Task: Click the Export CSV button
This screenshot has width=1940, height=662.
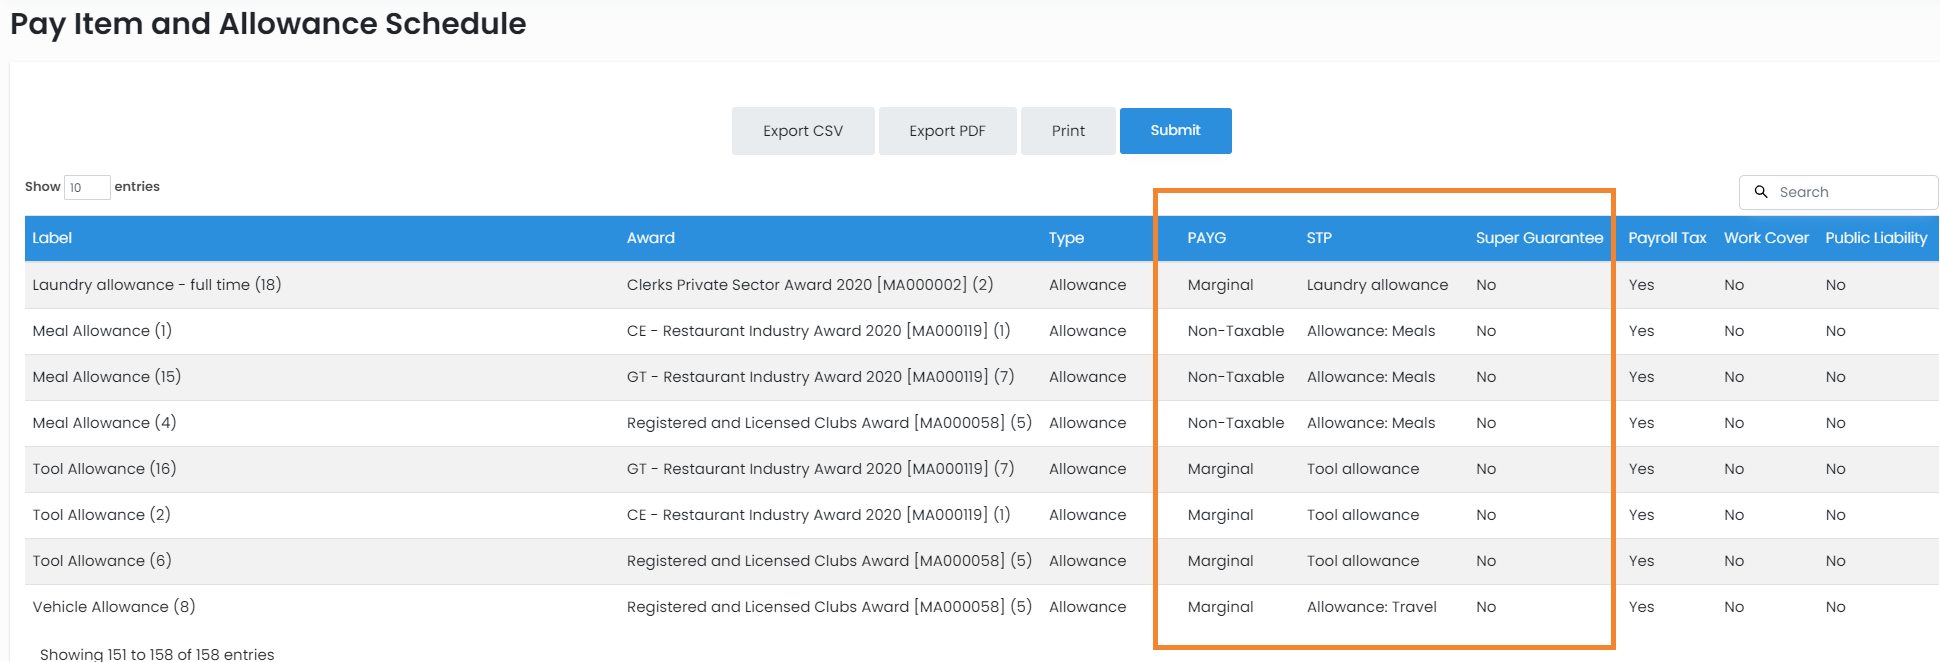Action: (803, 131)
